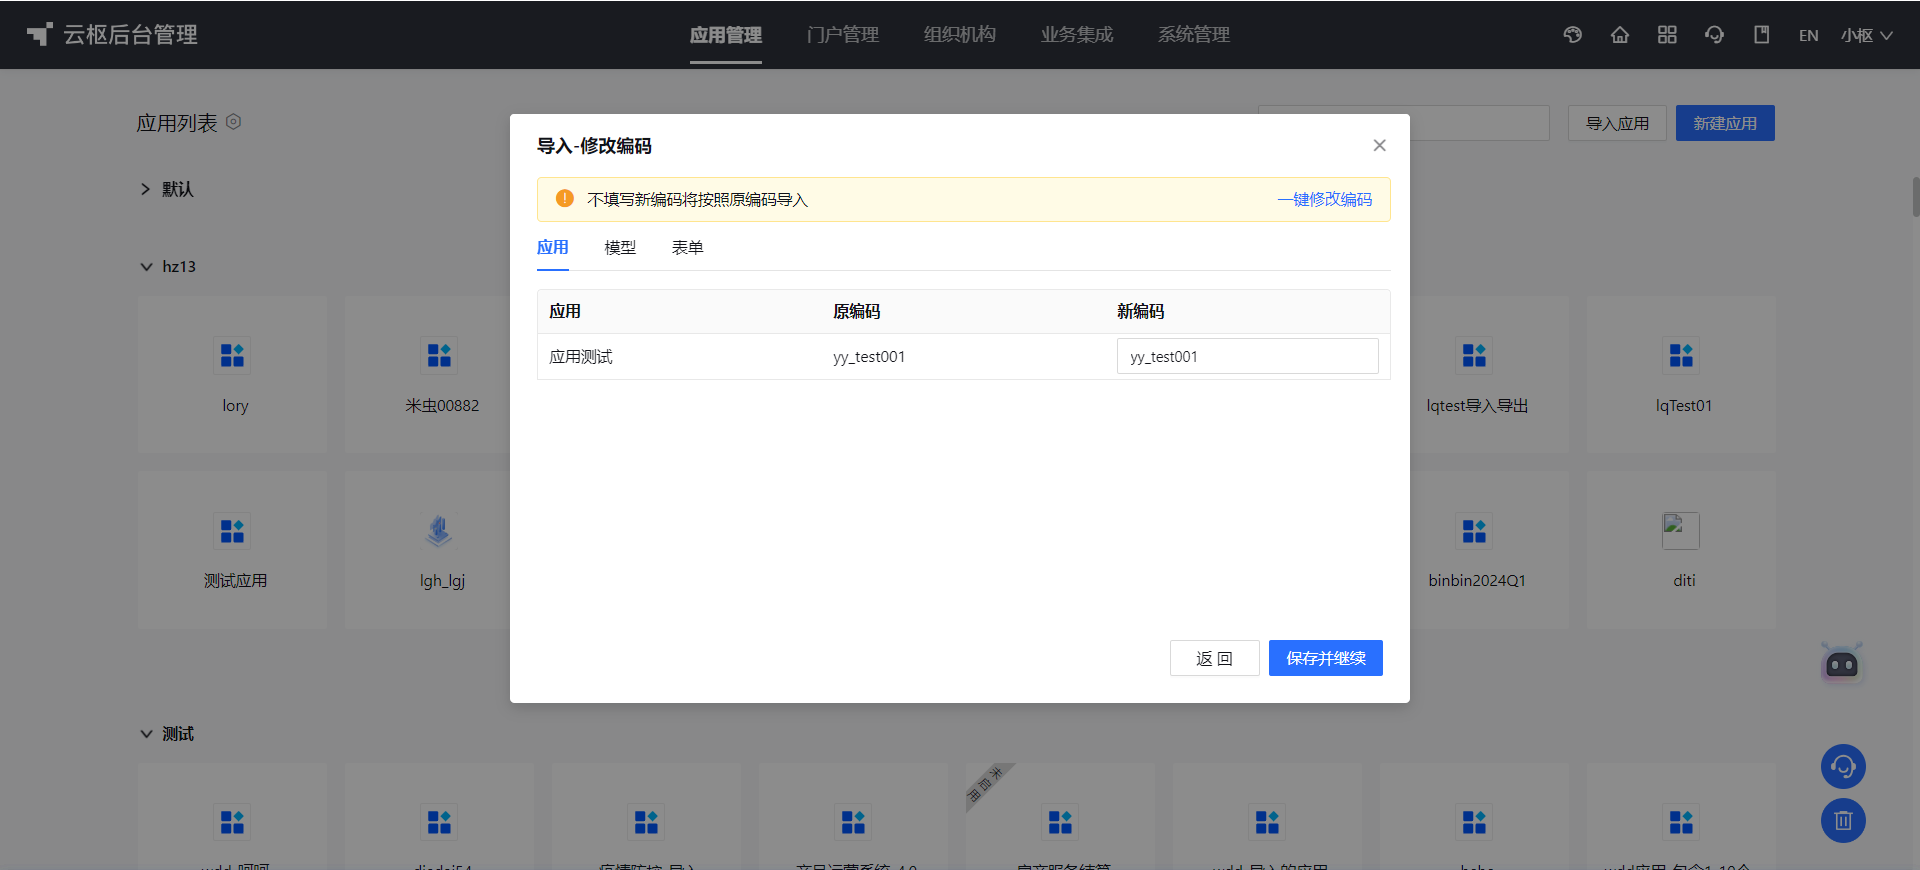Click the blue circular headset support button
Viewport: 1920px width, 870px height.
(1843, 767)
